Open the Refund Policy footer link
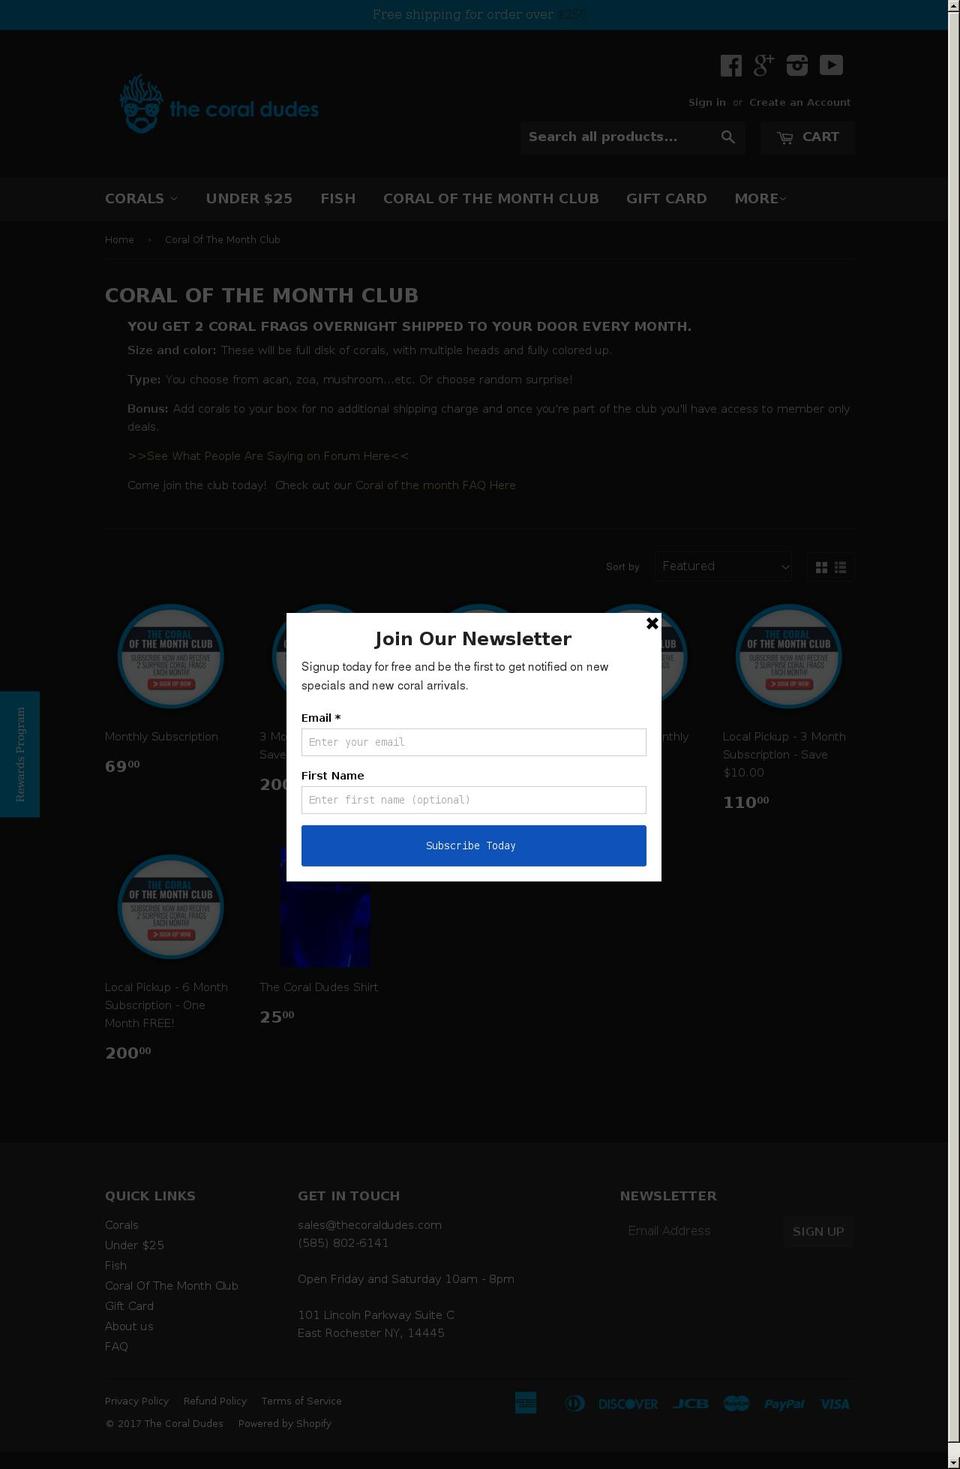Screen dimensions: 960x1469 [x=215, y=1401]
